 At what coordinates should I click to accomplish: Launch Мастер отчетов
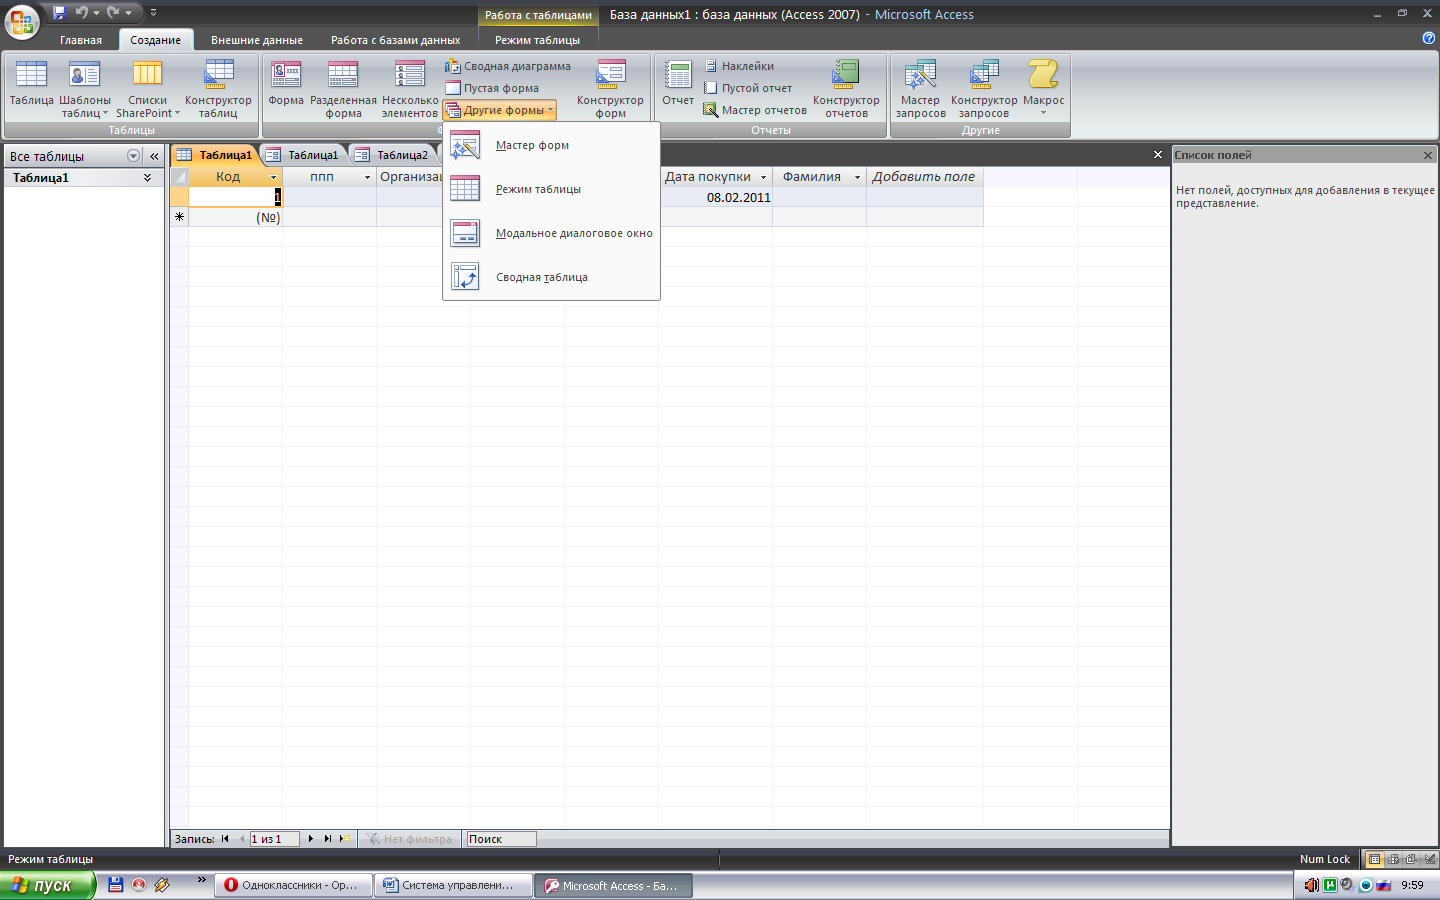tap(755, 110)
